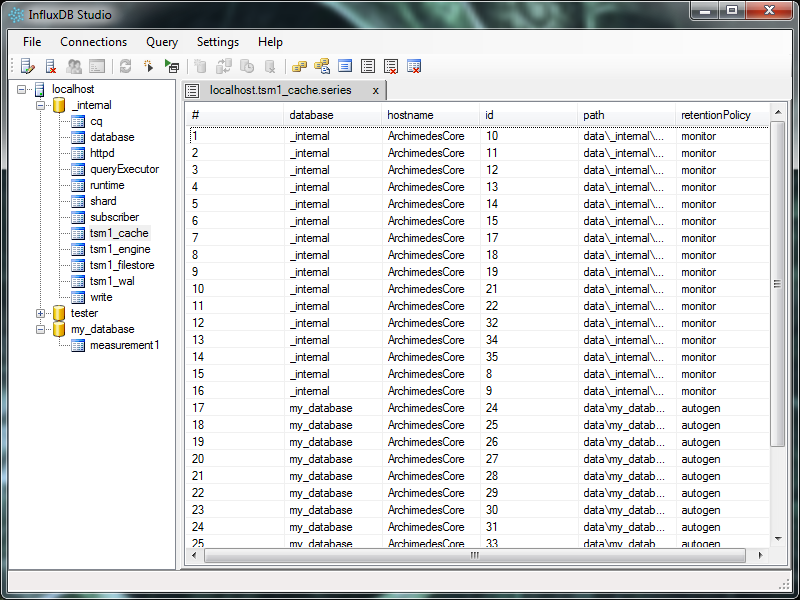Click the yellow cylinder icon beside my_database
The image size is (800, 600).
59,329
